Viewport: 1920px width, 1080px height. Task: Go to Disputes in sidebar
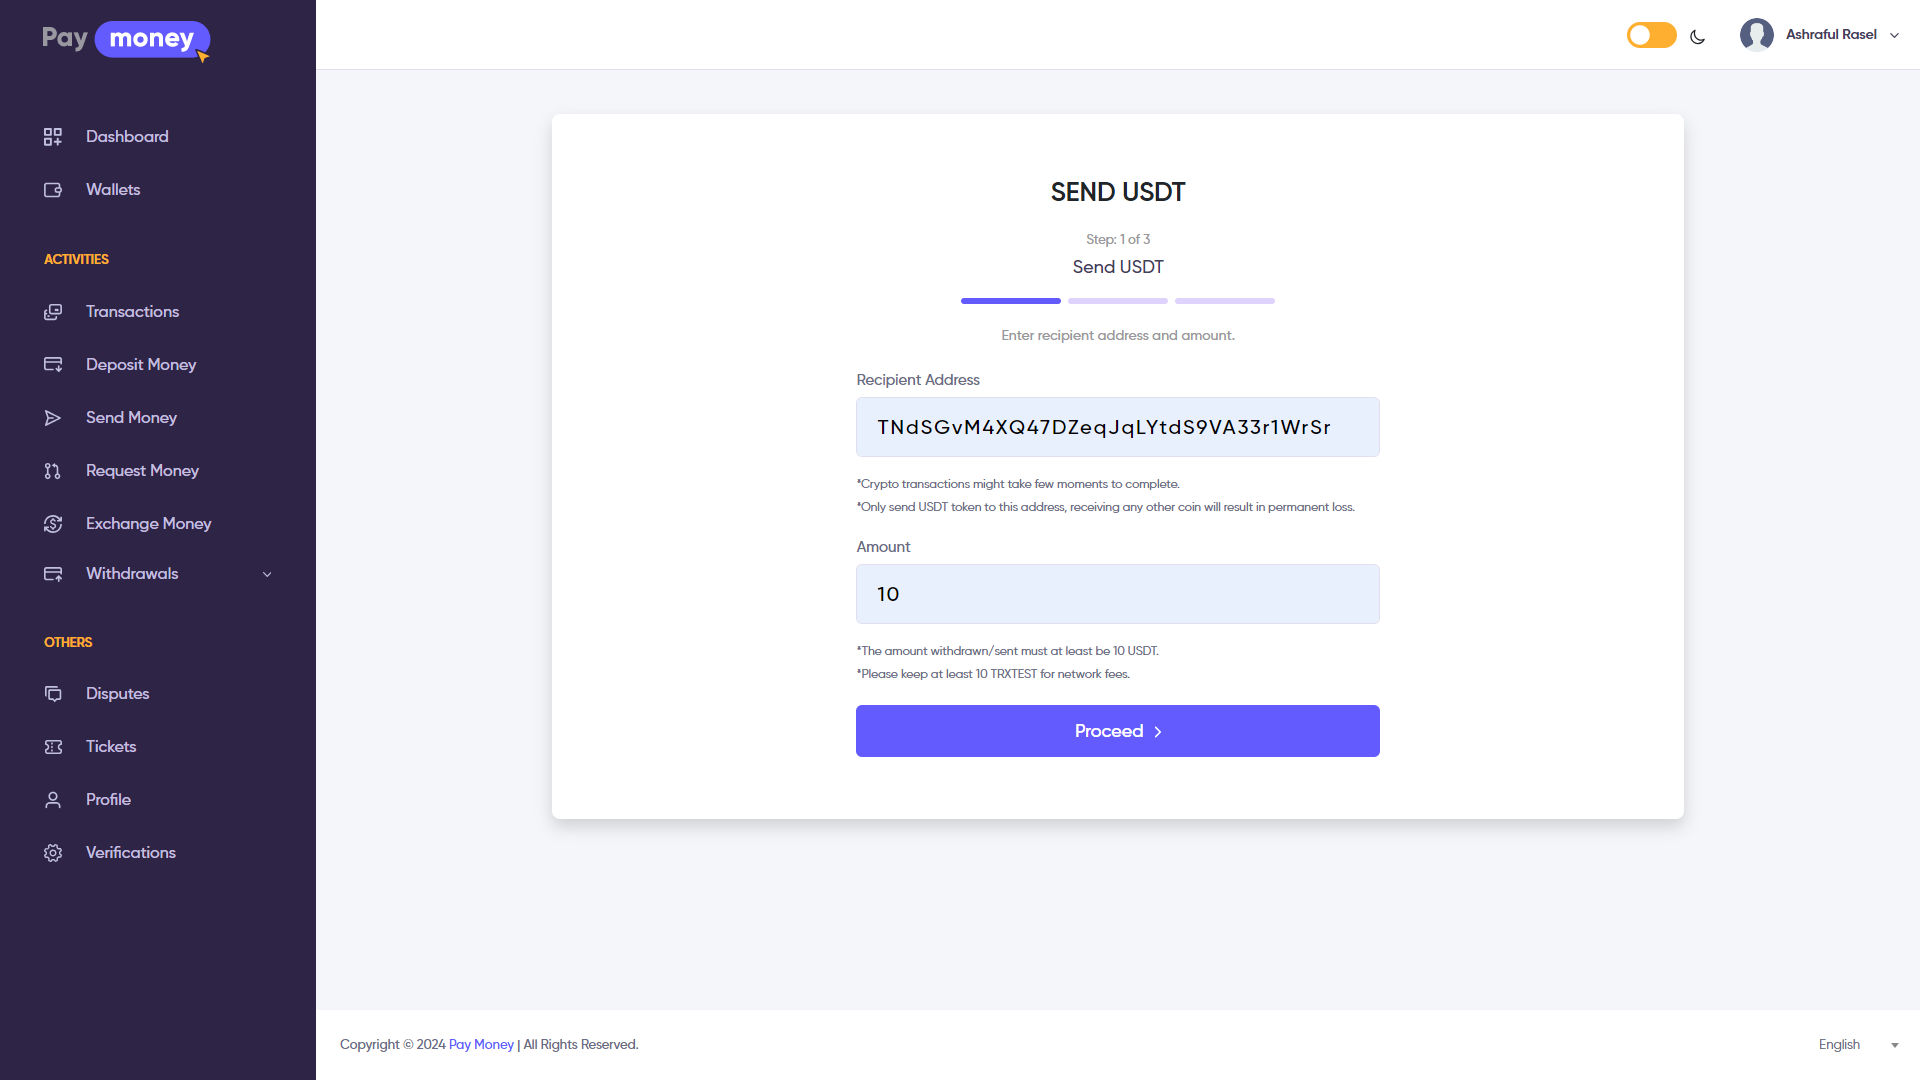tap(117, 694)
